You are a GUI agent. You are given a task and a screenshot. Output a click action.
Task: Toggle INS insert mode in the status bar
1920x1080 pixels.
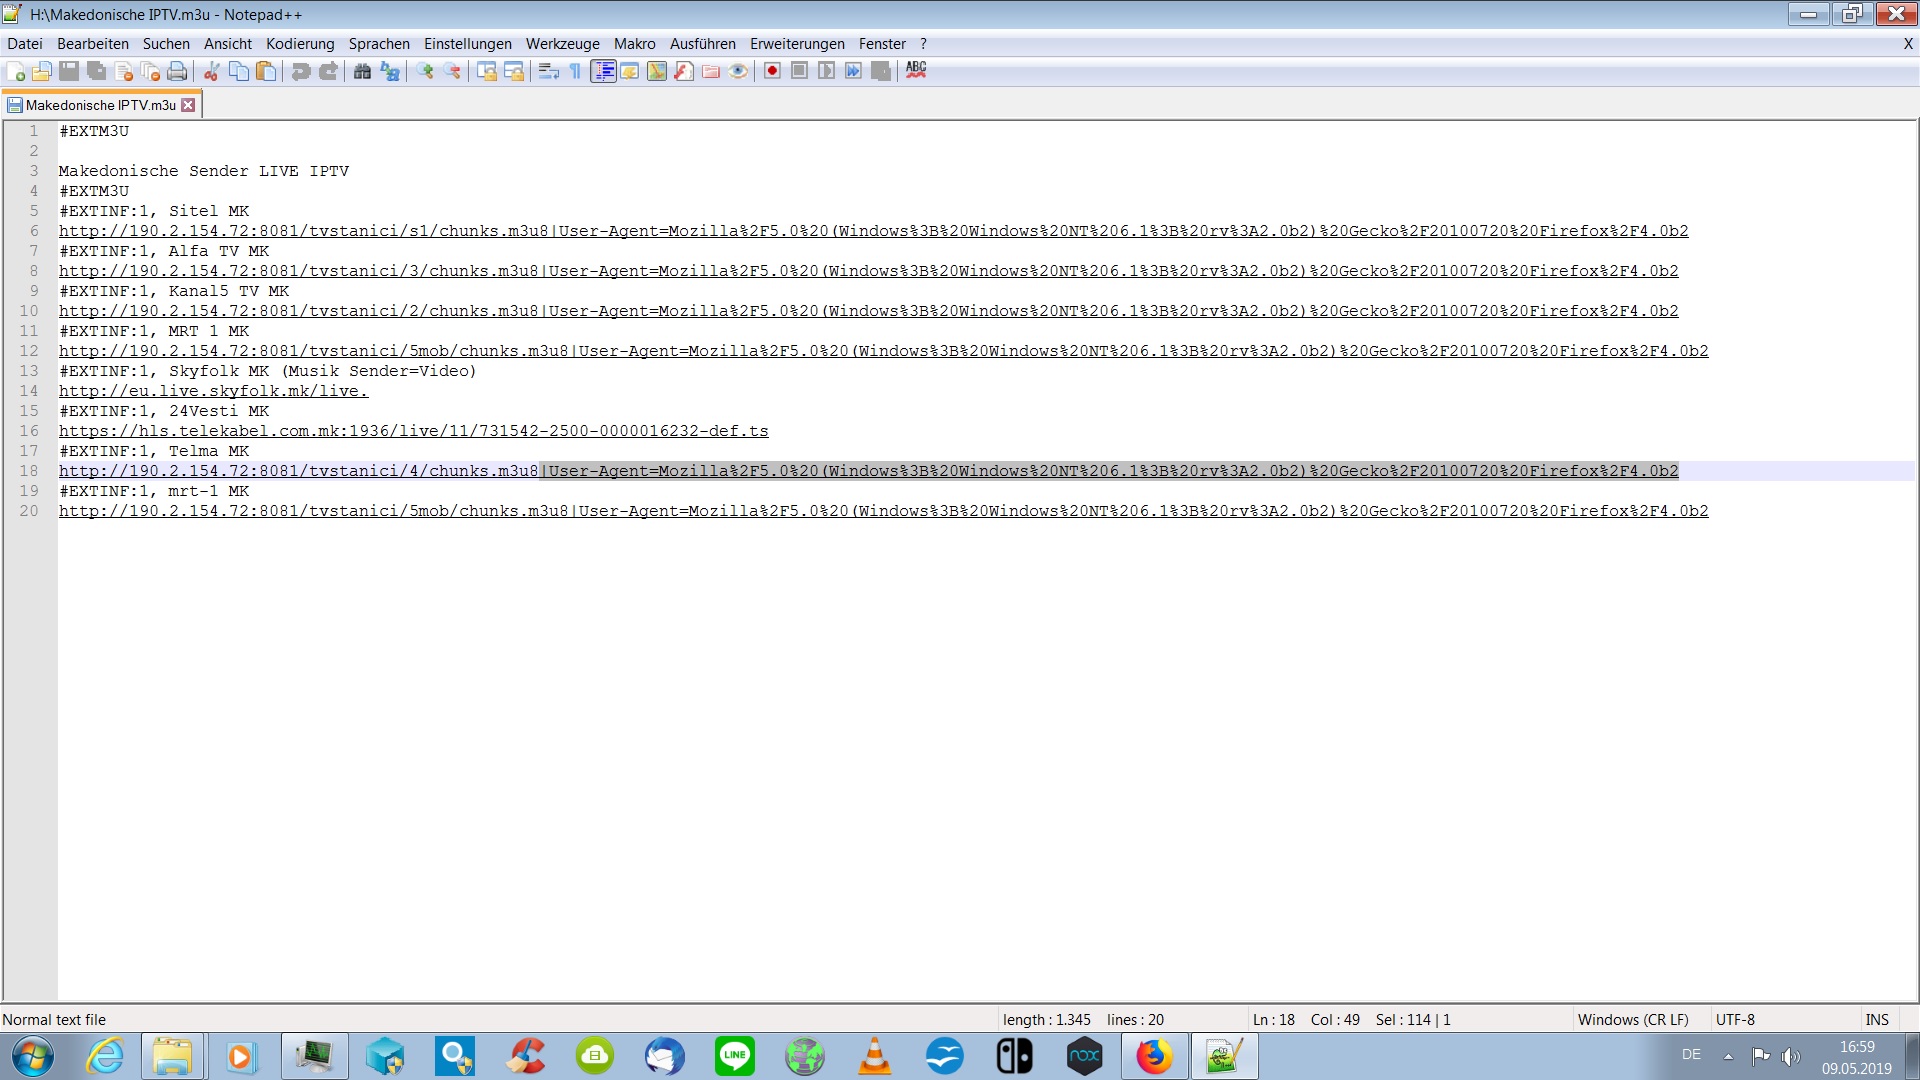(x=1876, y=1020)
